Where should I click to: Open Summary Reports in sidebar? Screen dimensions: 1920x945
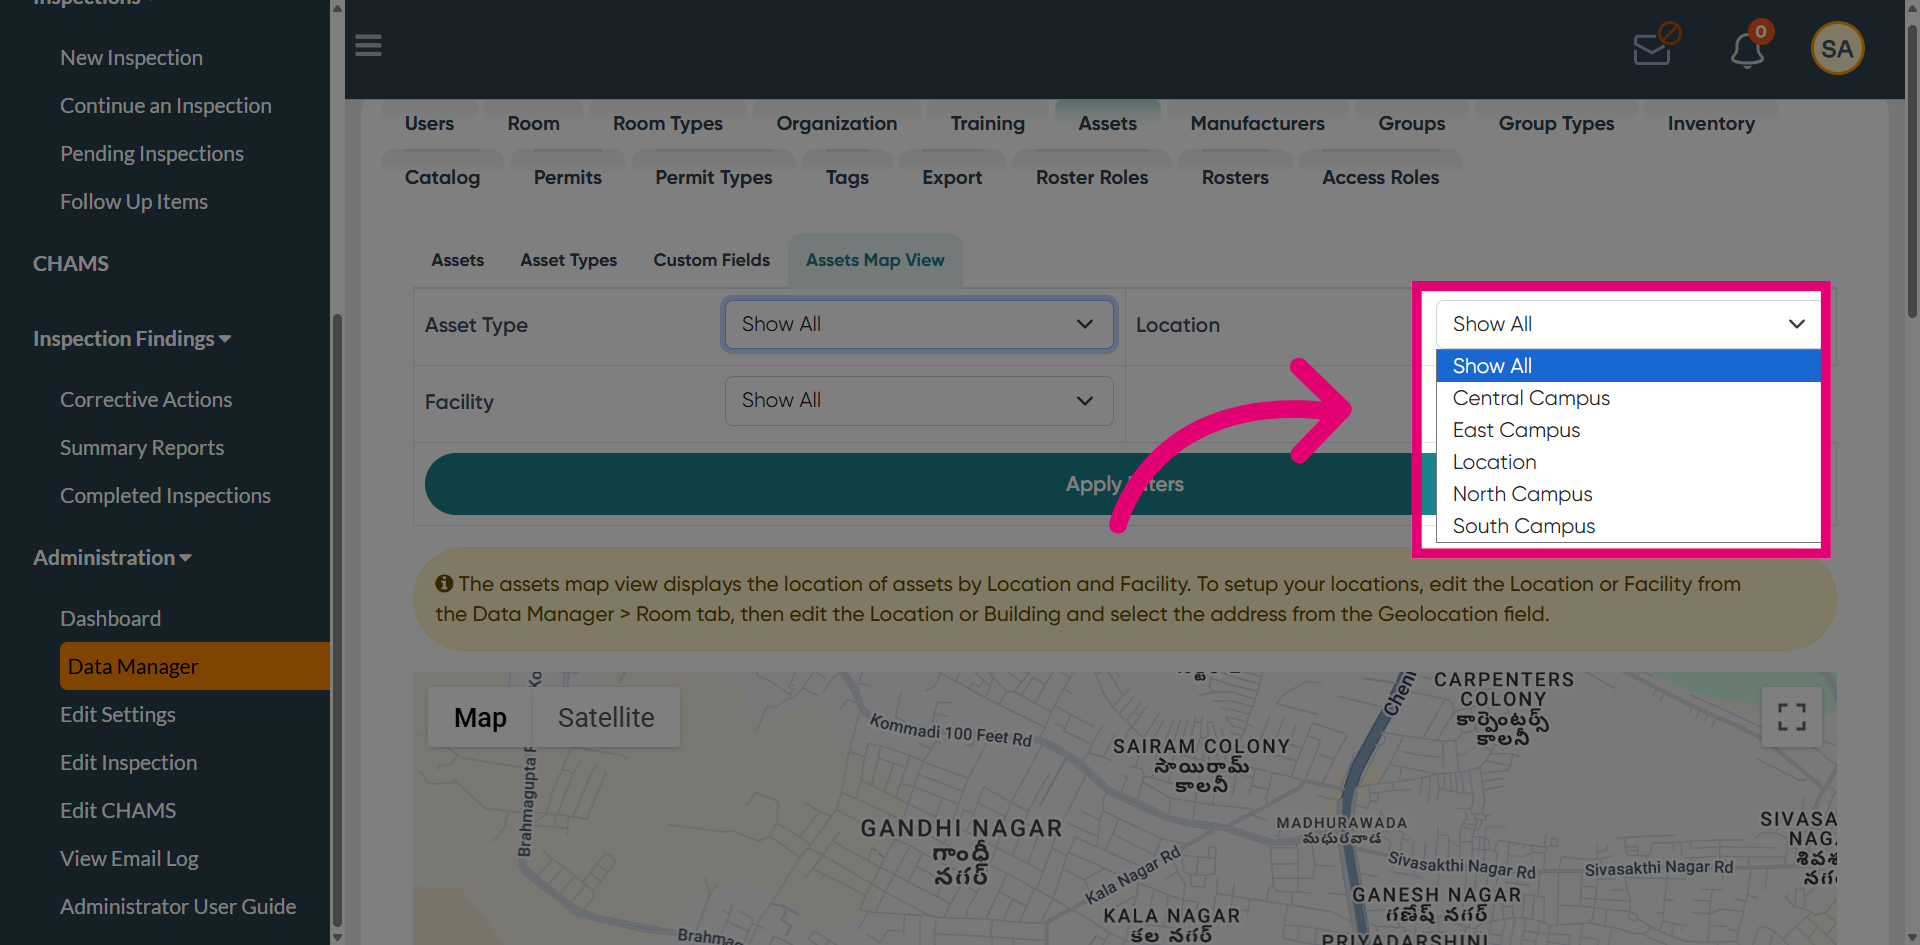pyautogui.click(x=142, y=448)
